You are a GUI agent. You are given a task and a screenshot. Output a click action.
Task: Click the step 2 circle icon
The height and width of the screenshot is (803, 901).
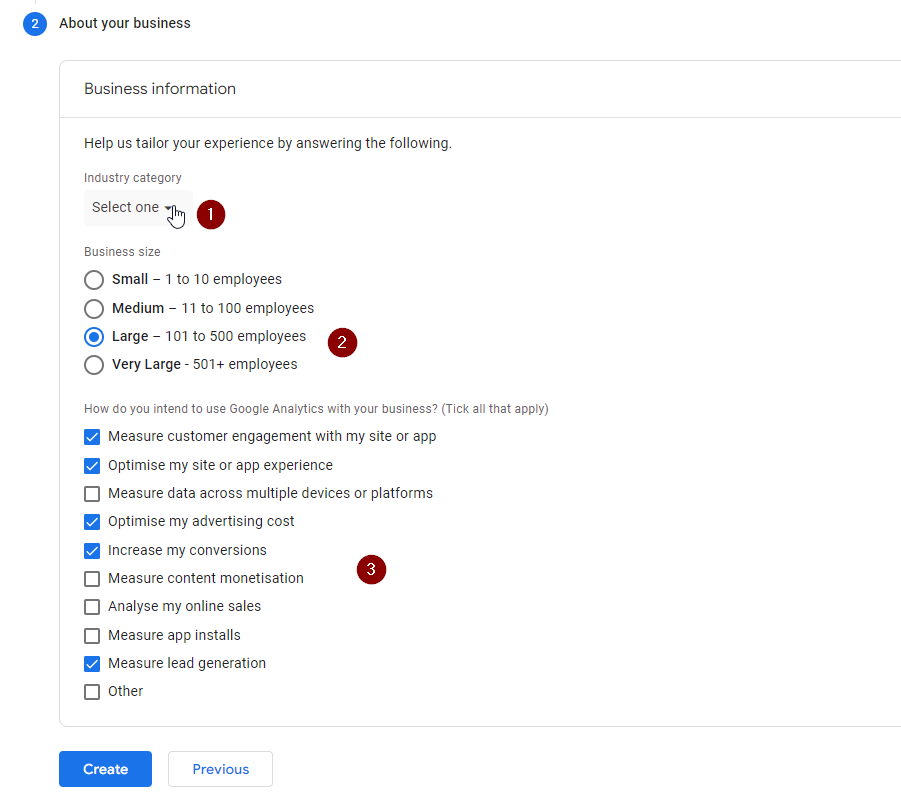[35, 24]
